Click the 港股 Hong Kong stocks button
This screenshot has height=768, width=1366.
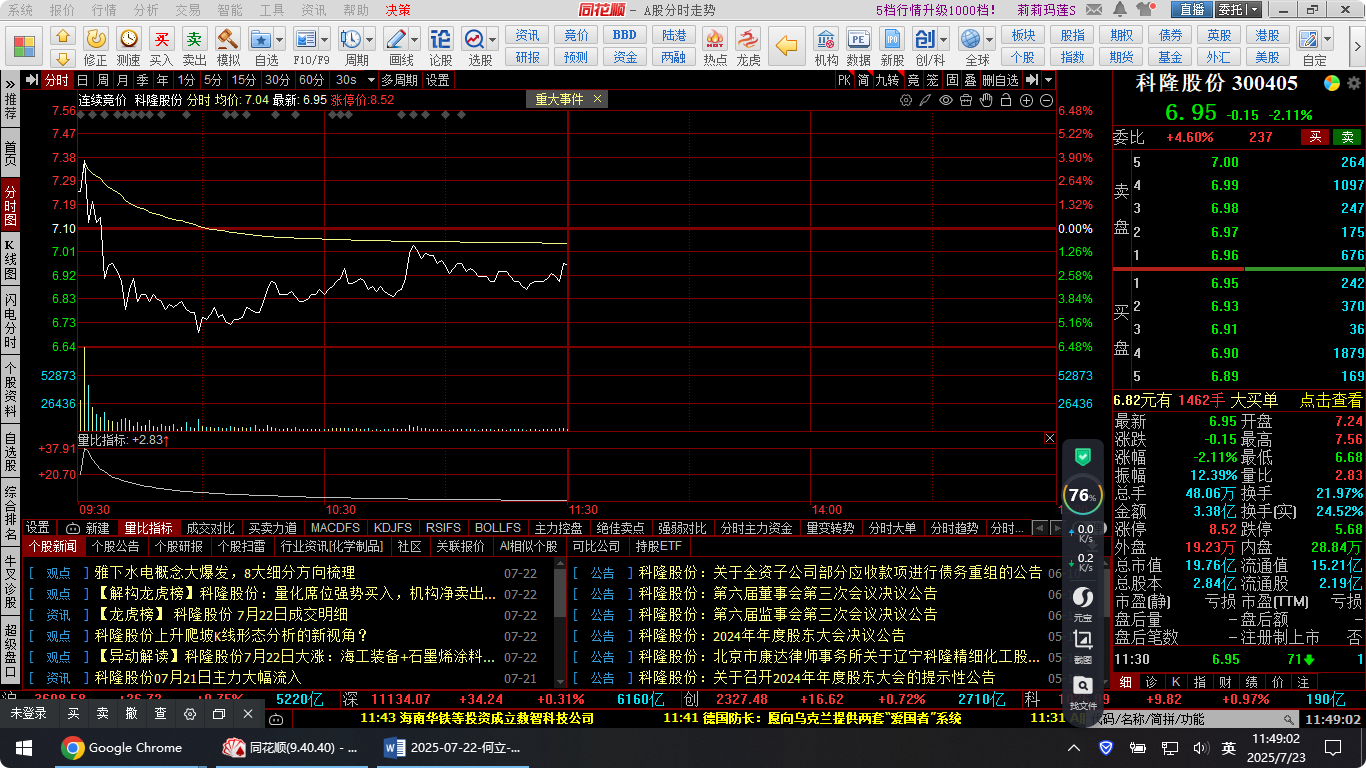tap(1268, 35)
